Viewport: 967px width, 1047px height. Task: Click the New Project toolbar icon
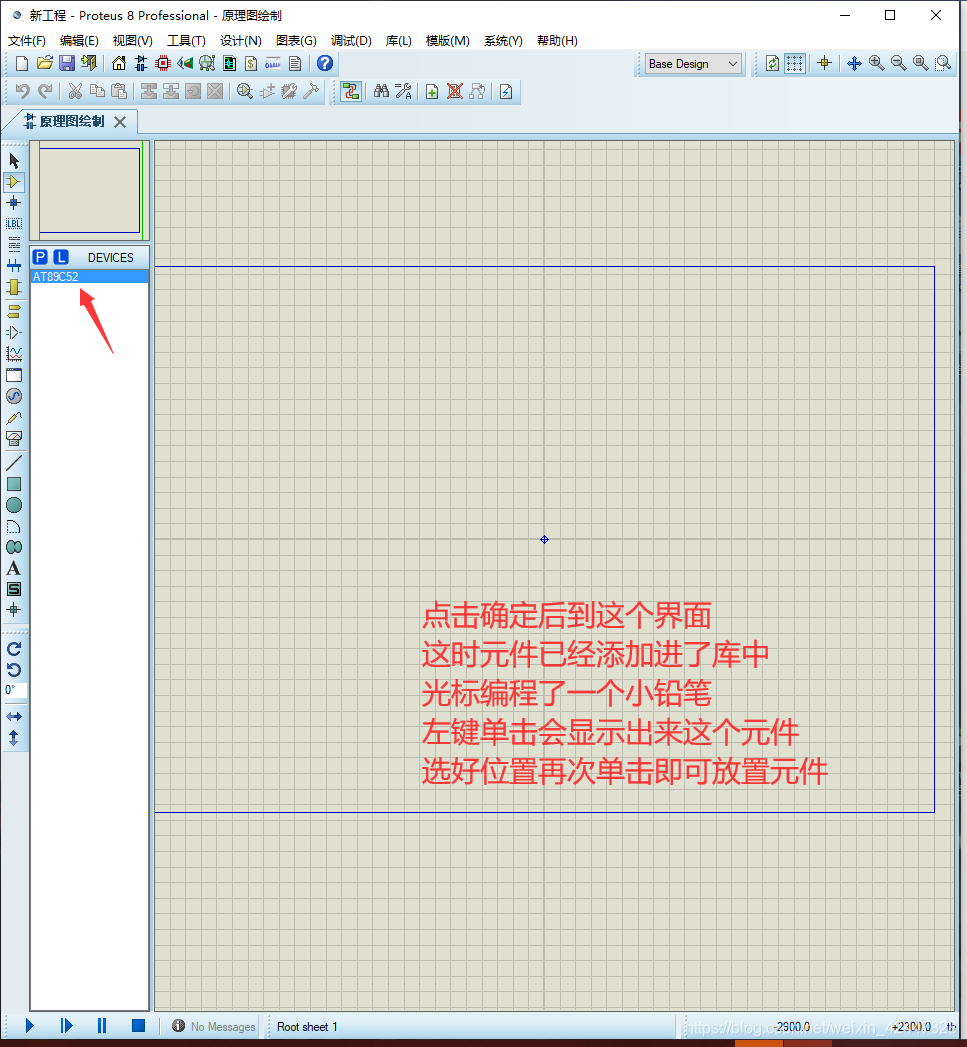(22, 63)
